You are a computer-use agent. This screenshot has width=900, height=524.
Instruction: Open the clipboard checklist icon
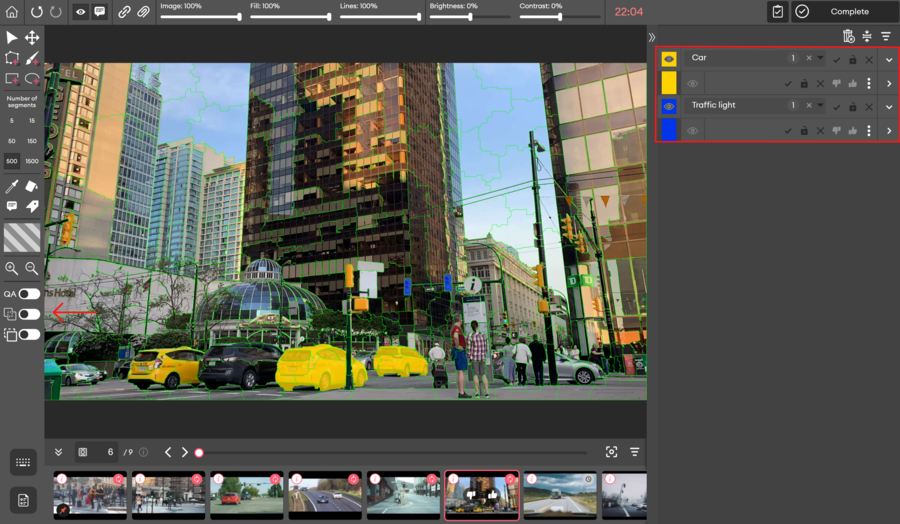(778, 11)
